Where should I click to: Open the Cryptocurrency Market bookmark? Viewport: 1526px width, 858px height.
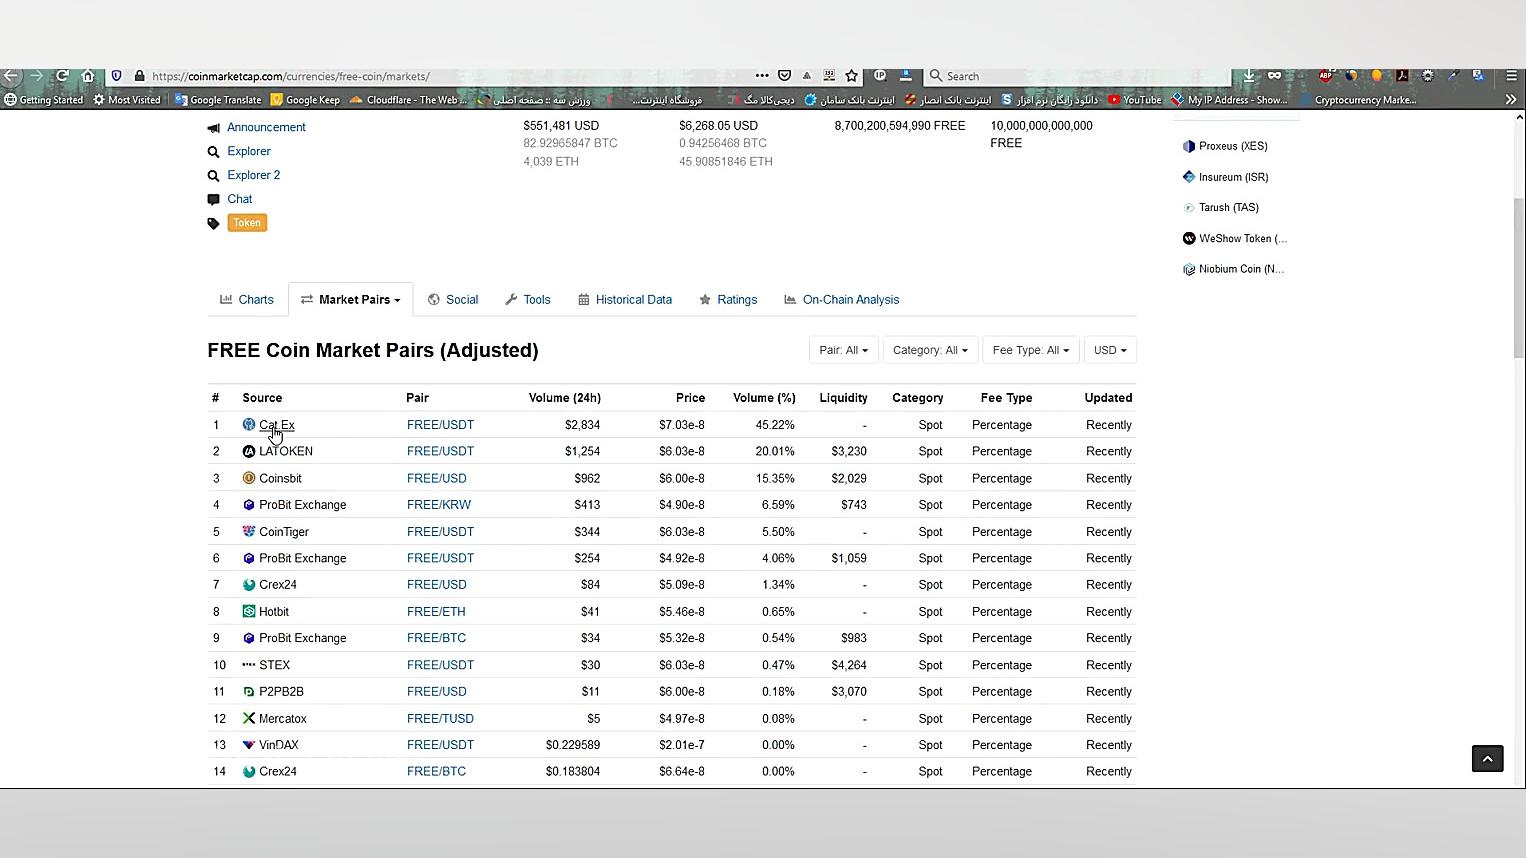(x=1357, y=100)
